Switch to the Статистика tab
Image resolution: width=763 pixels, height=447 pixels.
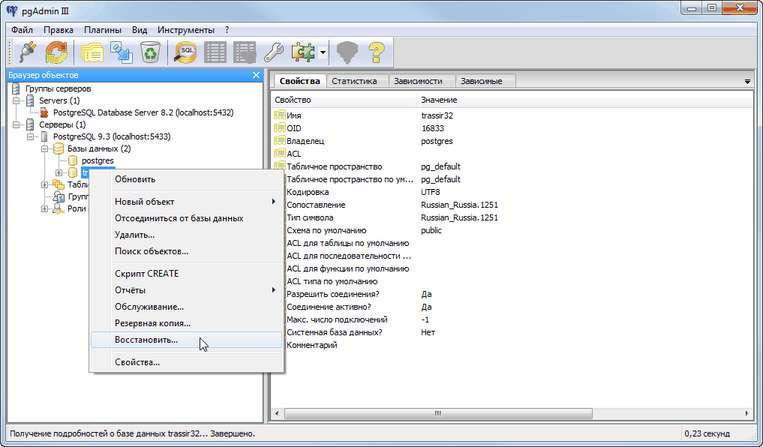[x=353, y=80]
